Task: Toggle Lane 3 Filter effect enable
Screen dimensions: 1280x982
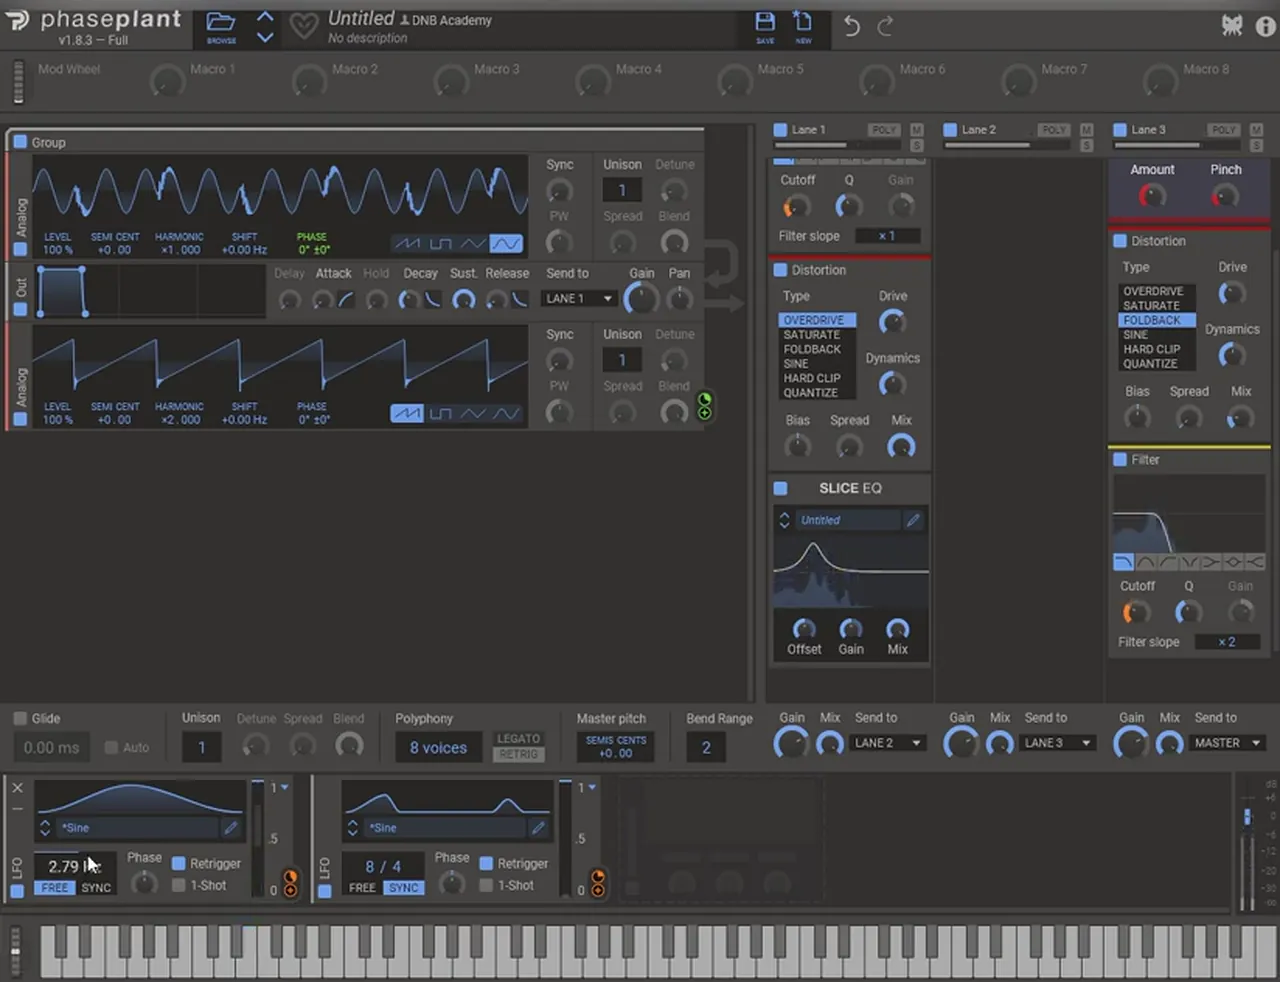Action: tap(1120, 460)
